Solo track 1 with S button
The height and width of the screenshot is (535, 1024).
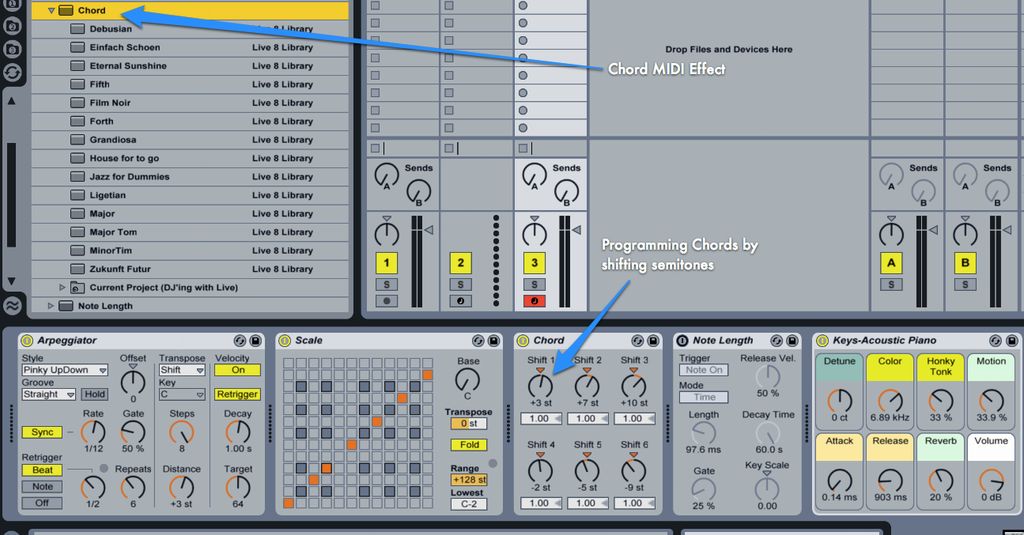(x=387, y=285)
